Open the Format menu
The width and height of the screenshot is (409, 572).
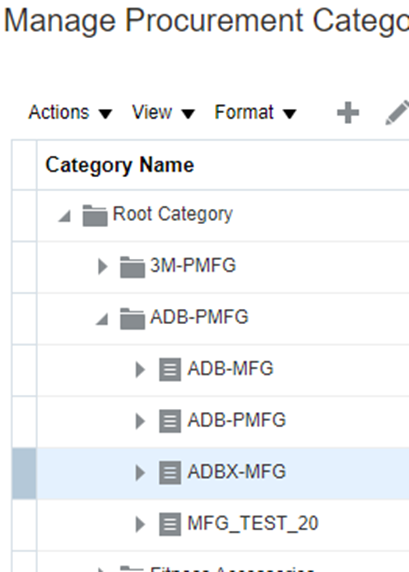point(255,112)
